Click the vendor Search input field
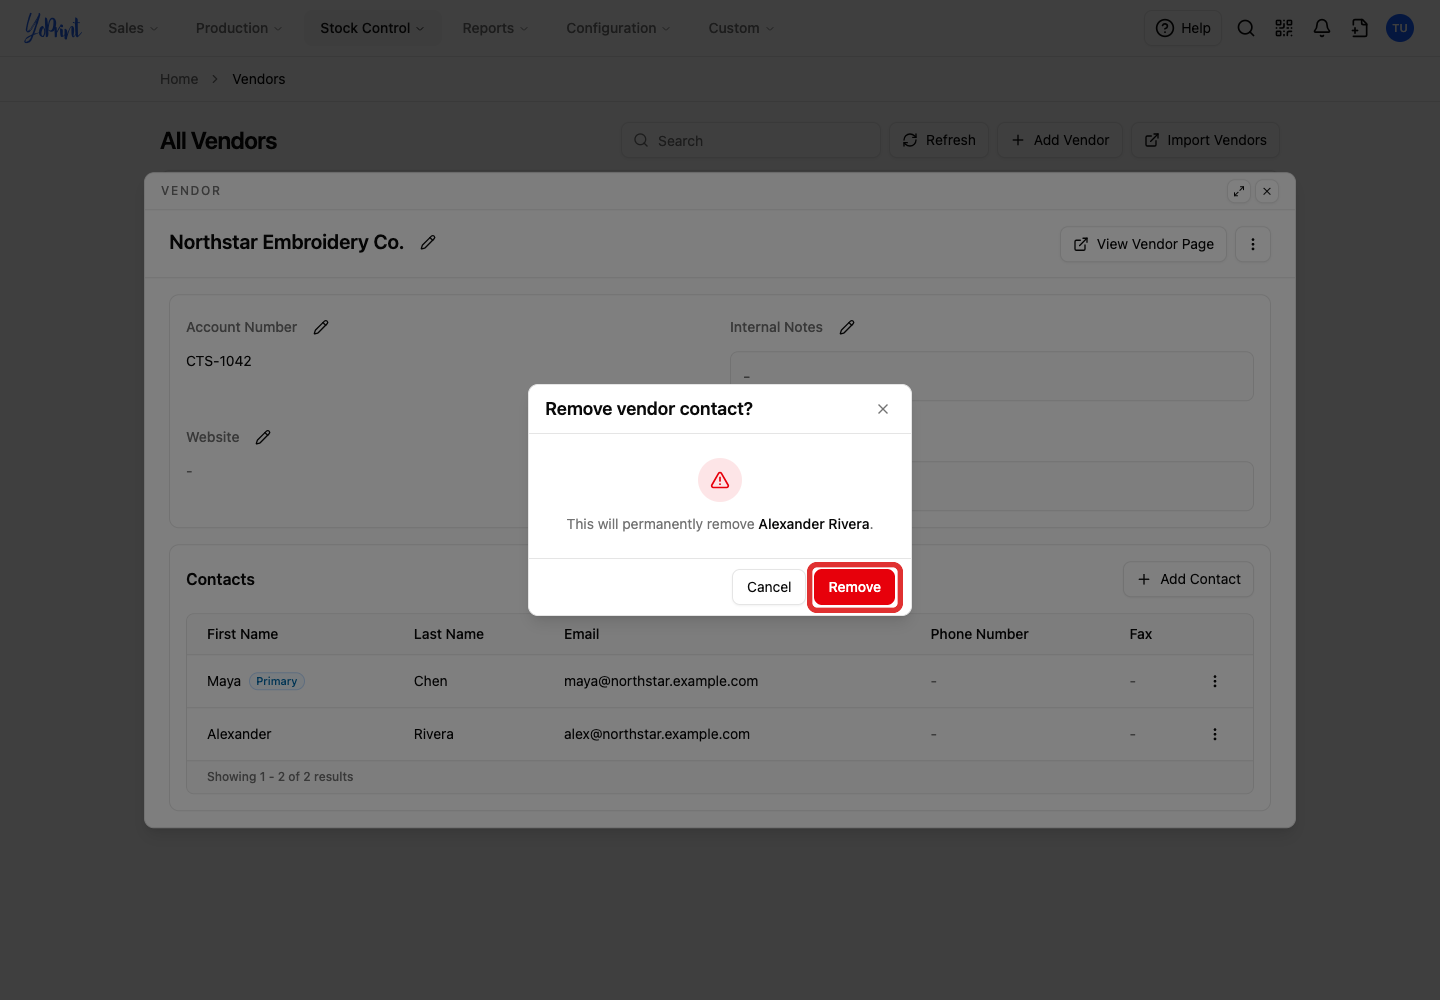 751,140
